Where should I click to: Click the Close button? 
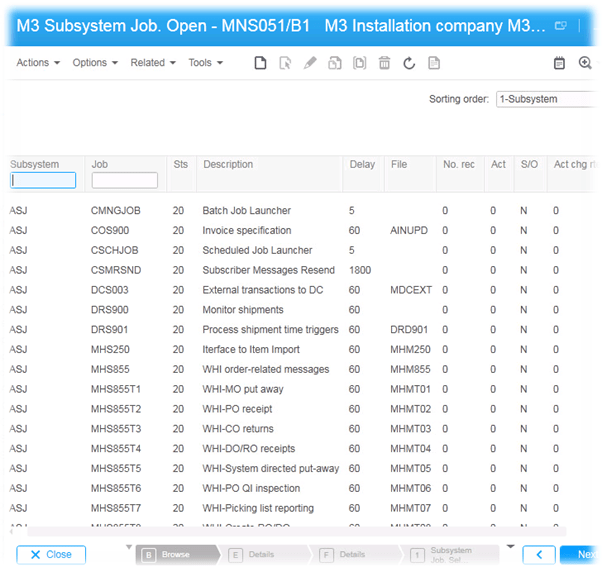51,554
